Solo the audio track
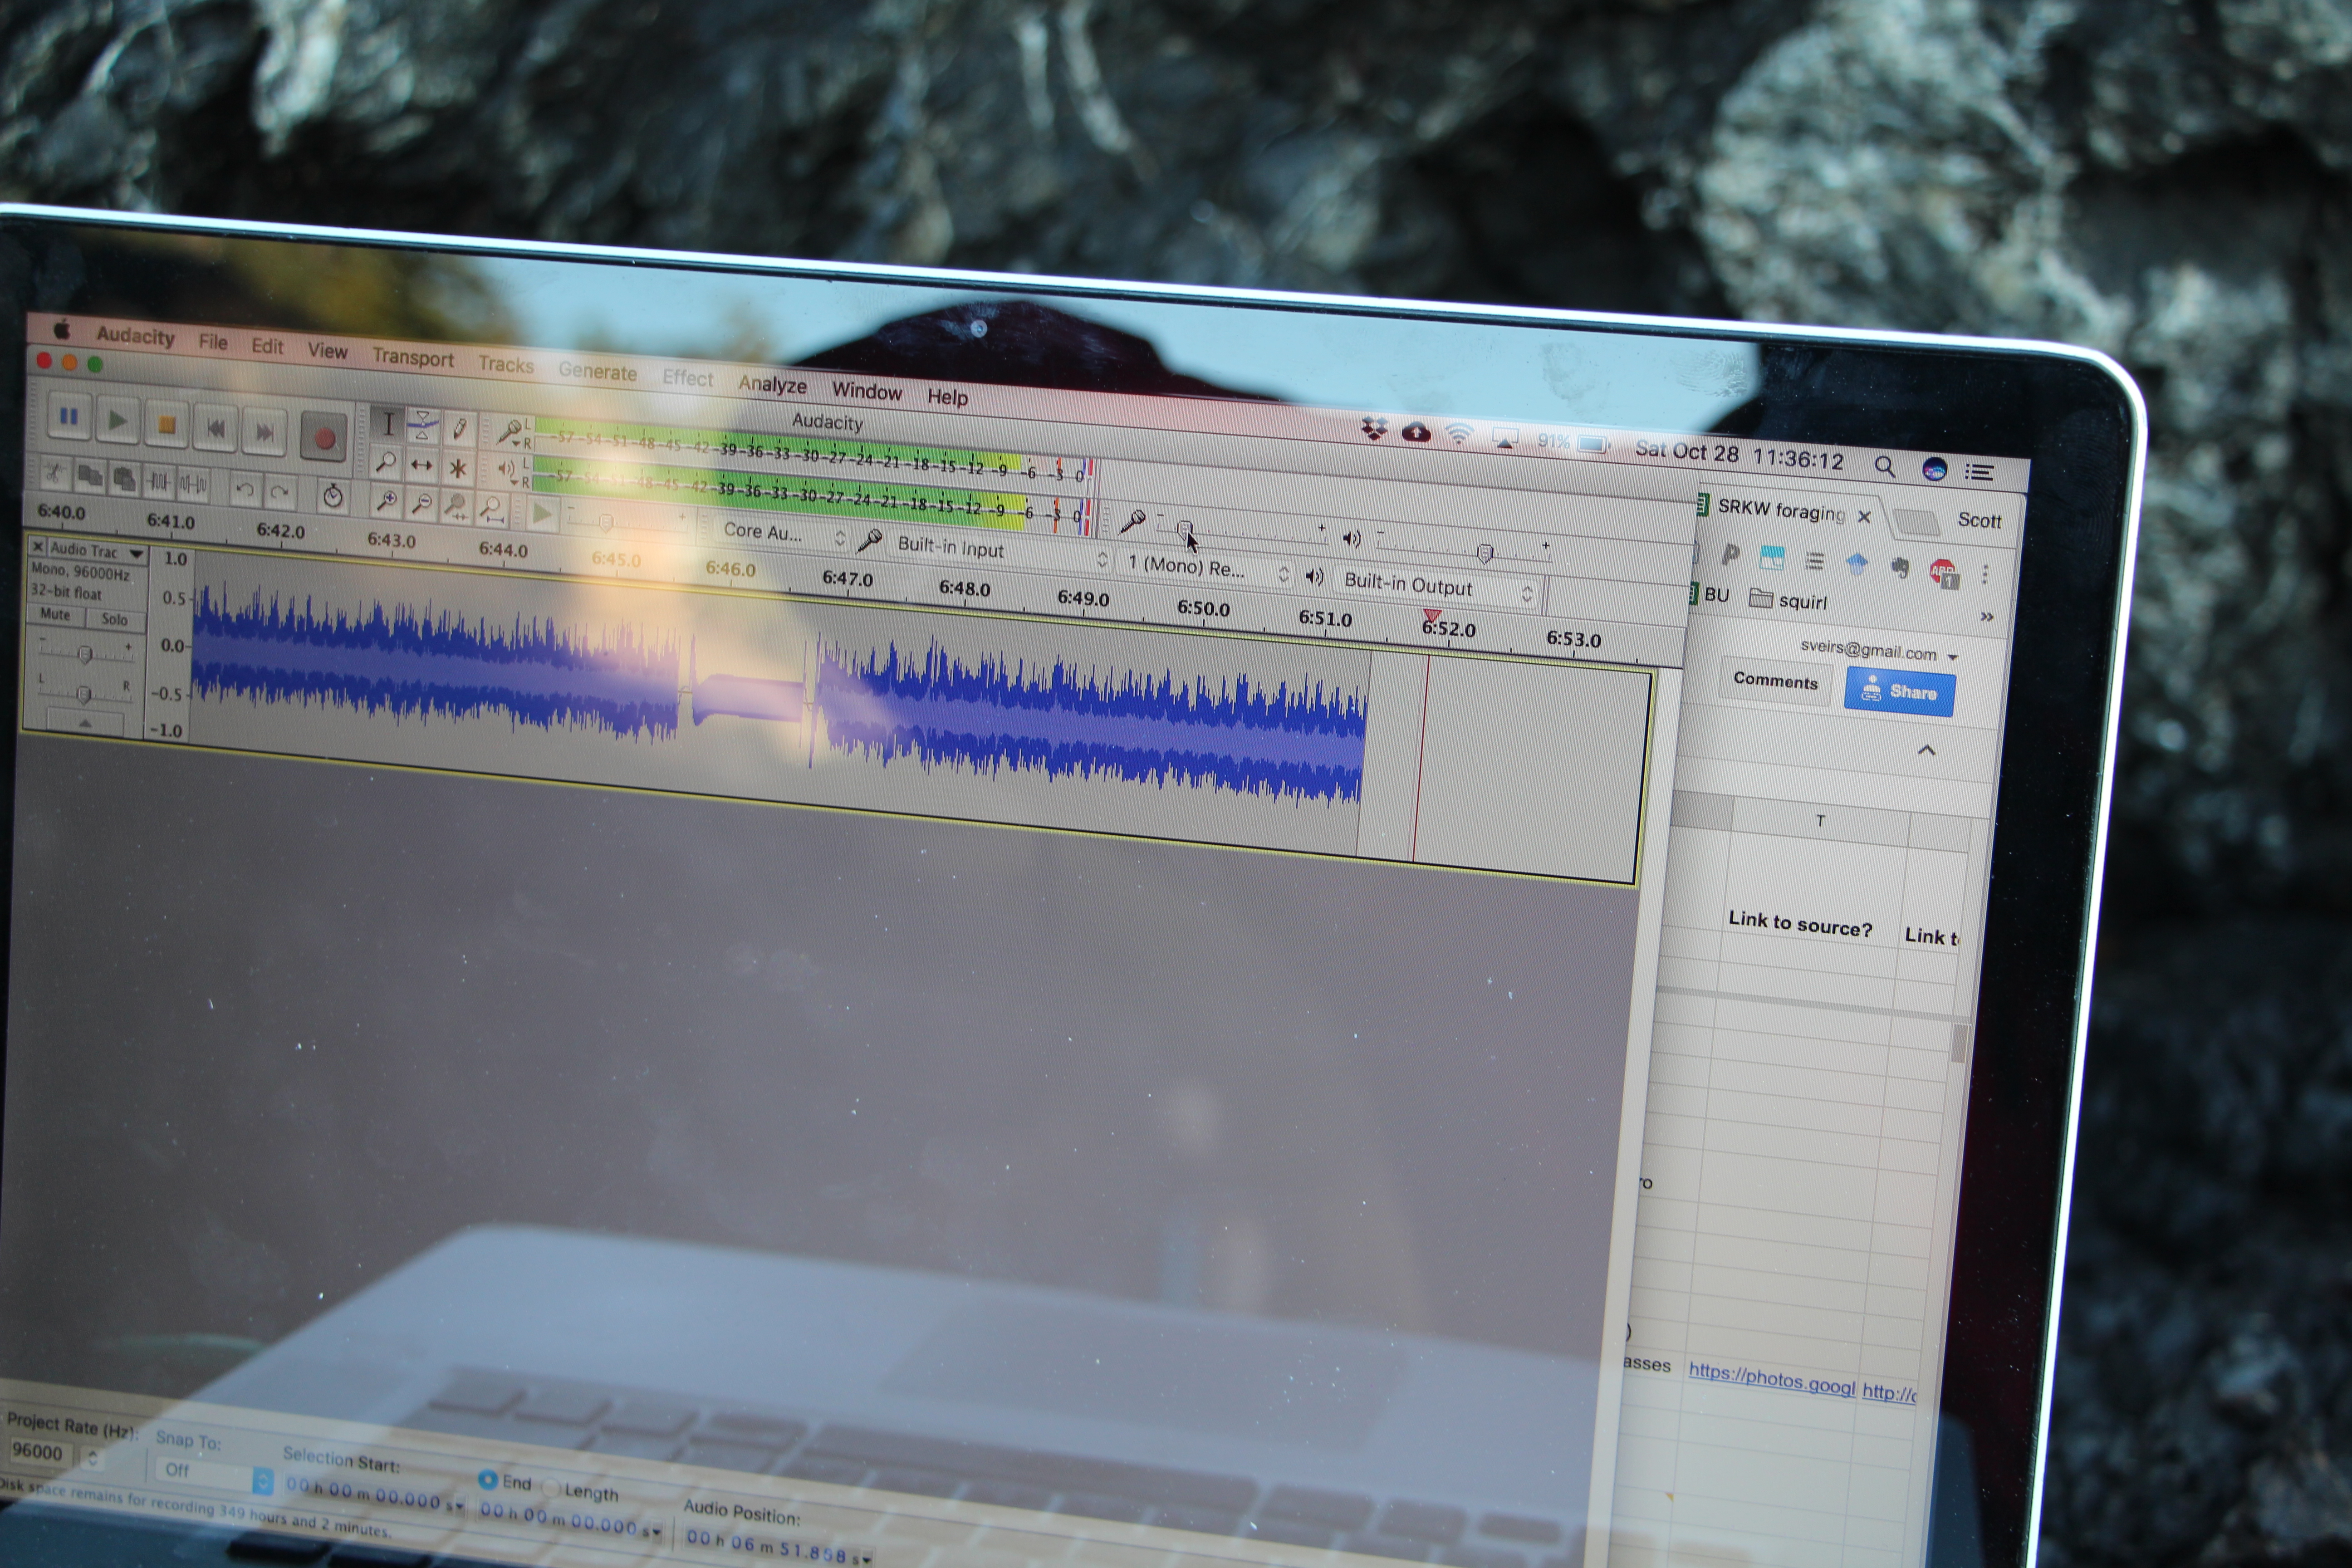 [x=114, y=619]
